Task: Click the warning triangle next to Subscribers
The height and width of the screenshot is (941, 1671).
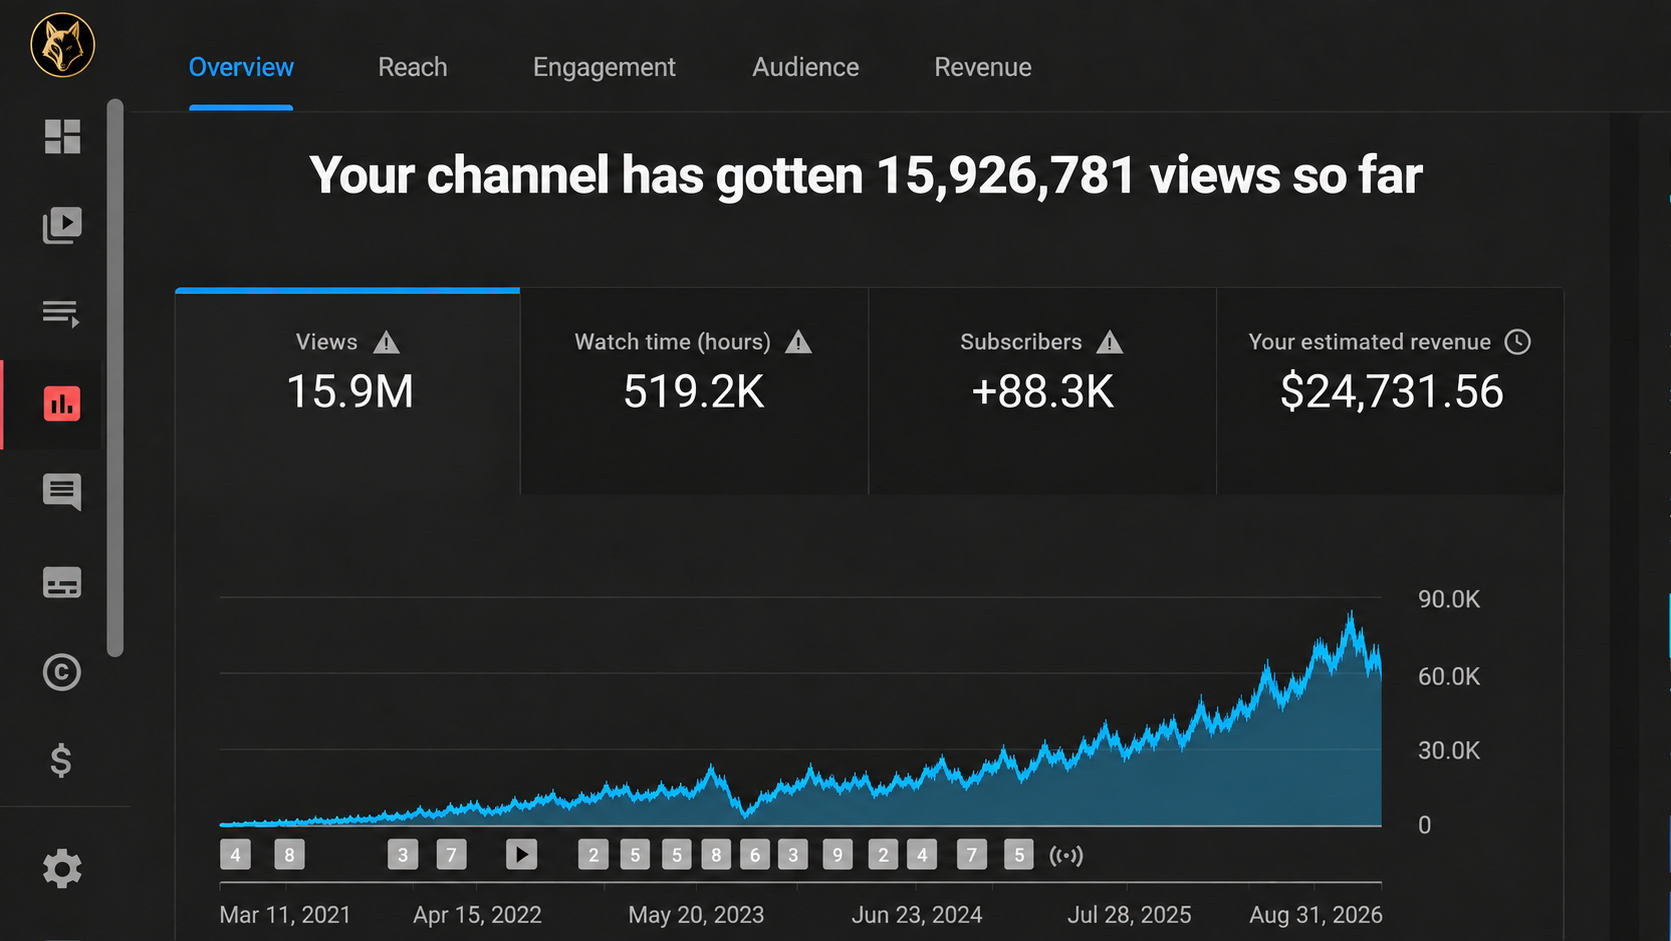Action: point(1109,343)
